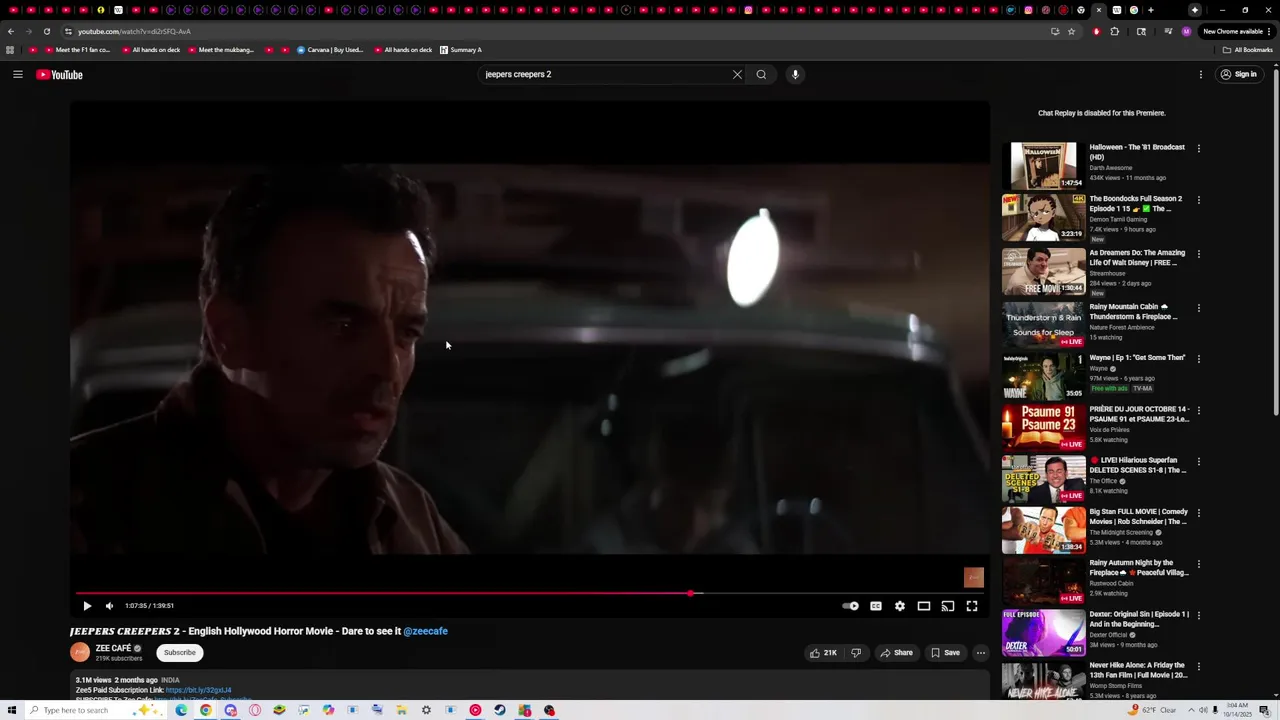Screen dimensions: 1280x720
Task: Enter full screen mode
Action: pos(972,605)
